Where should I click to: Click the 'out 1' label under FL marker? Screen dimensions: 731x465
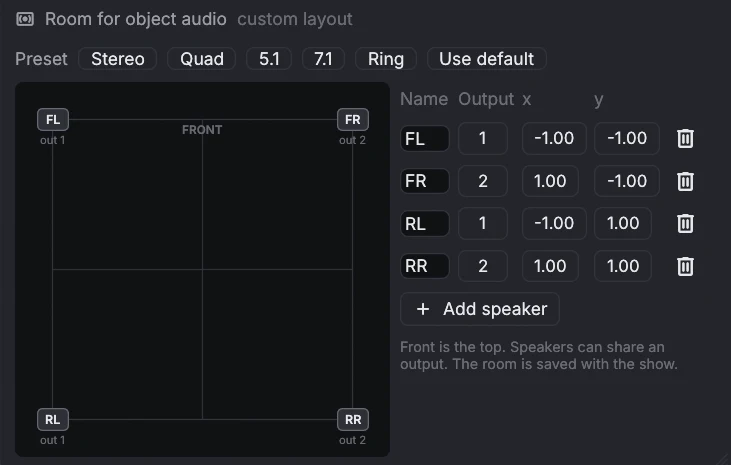tap(53, 140)
